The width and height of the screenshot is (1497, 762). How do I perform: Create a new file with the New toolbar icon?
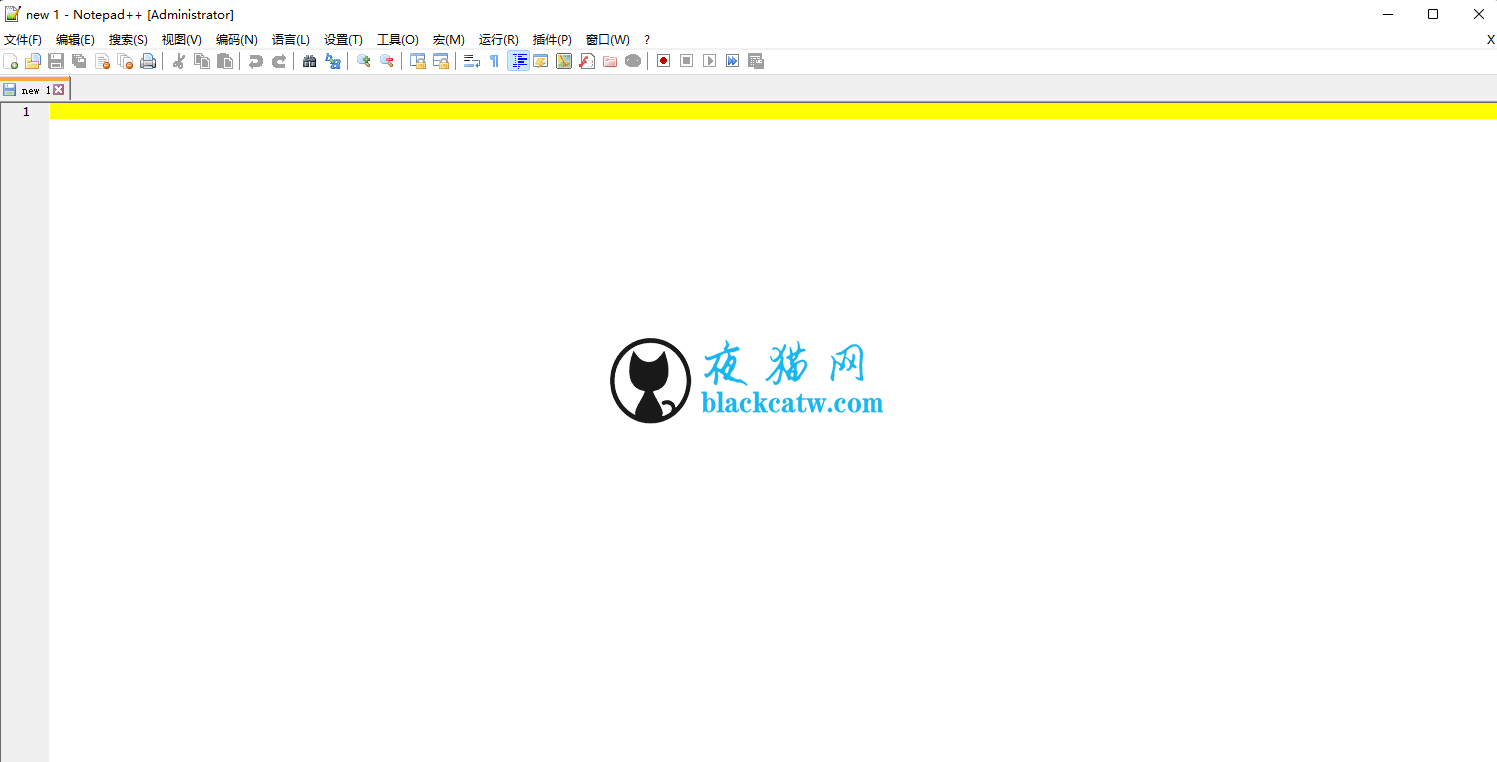tap(11, 61)
